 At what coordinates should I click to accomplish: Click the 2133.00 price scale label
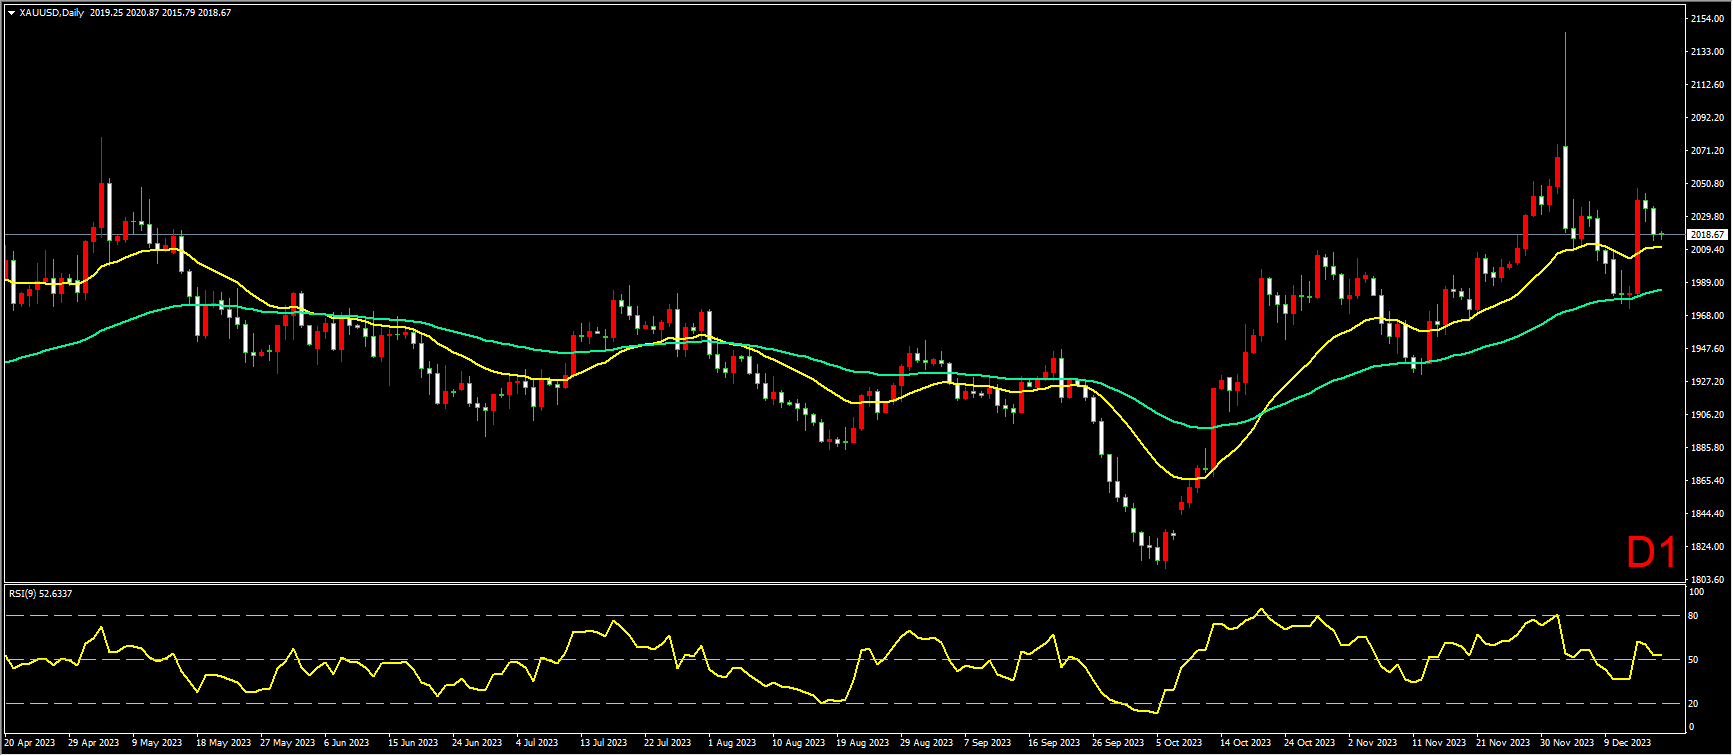coord(1708,52)
